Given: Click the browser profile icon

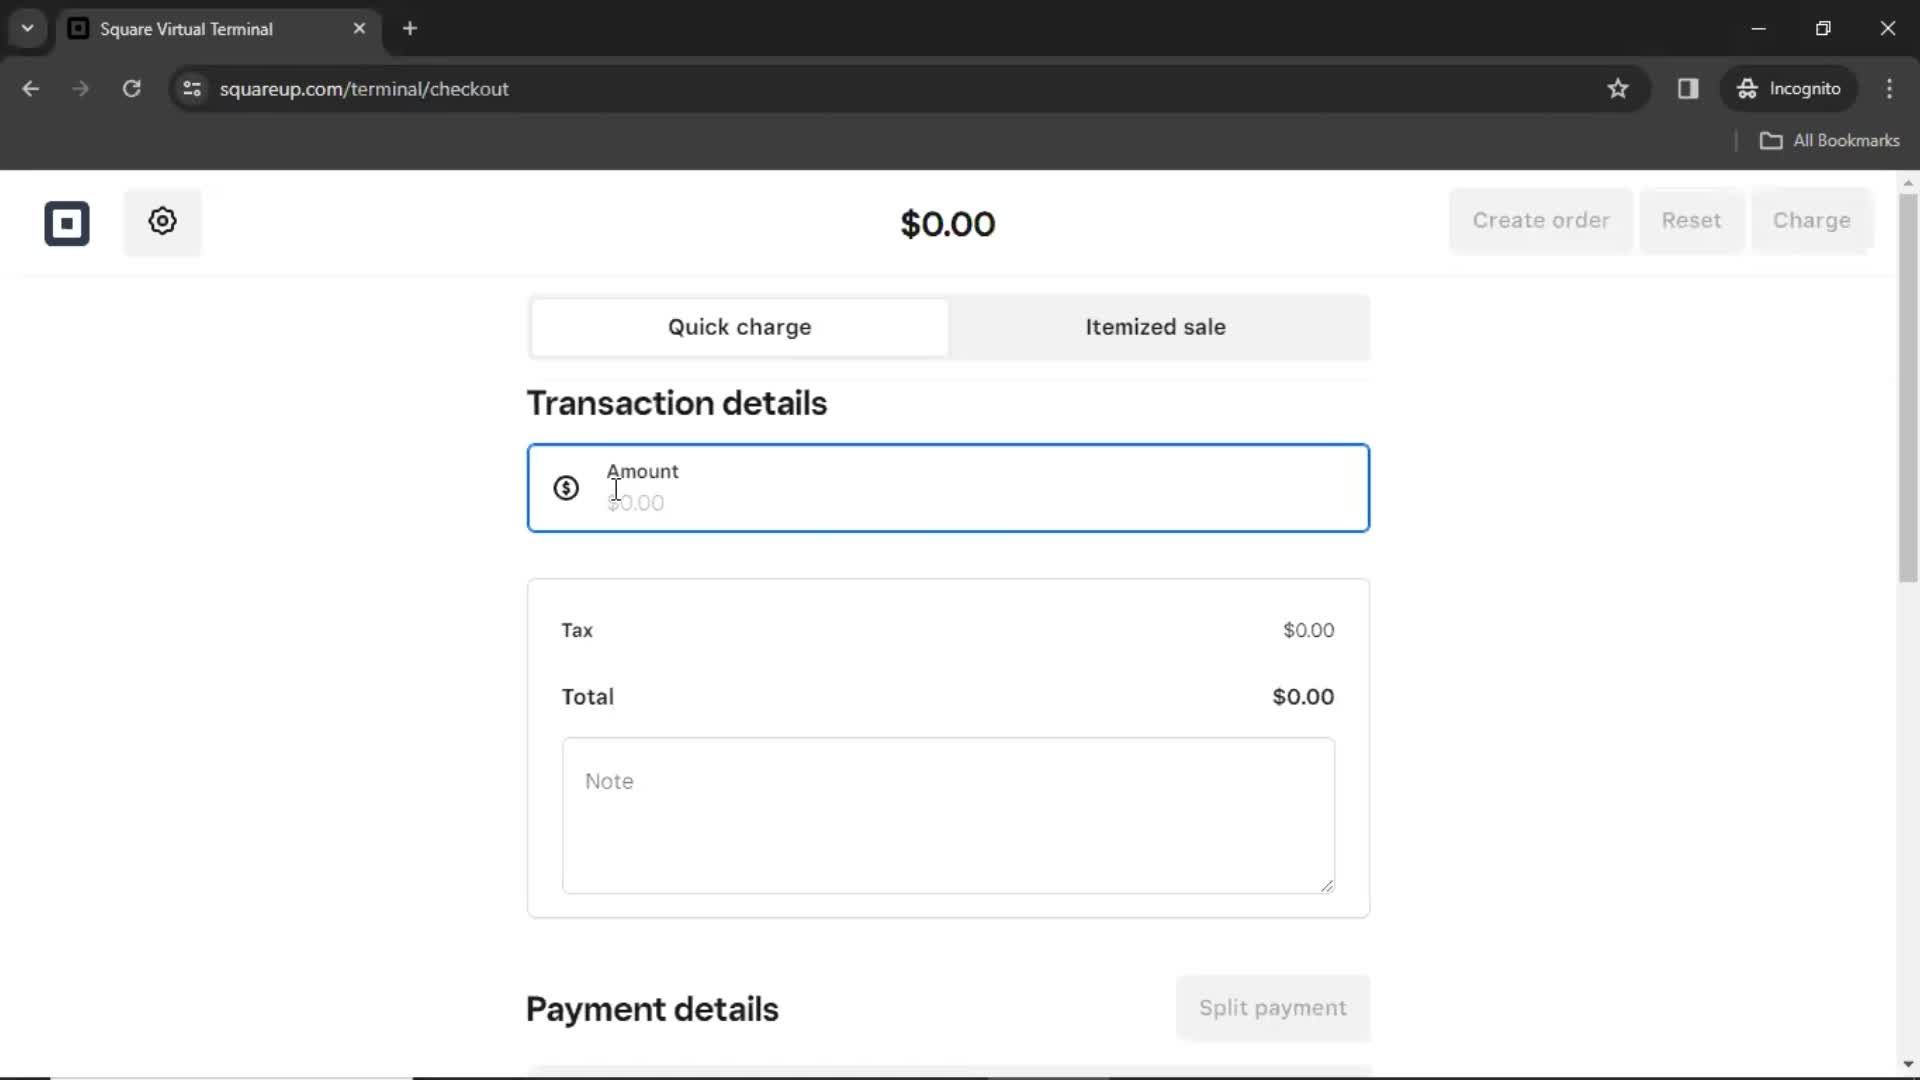Looking at the screenshot, I should [x=1788, y=88].
